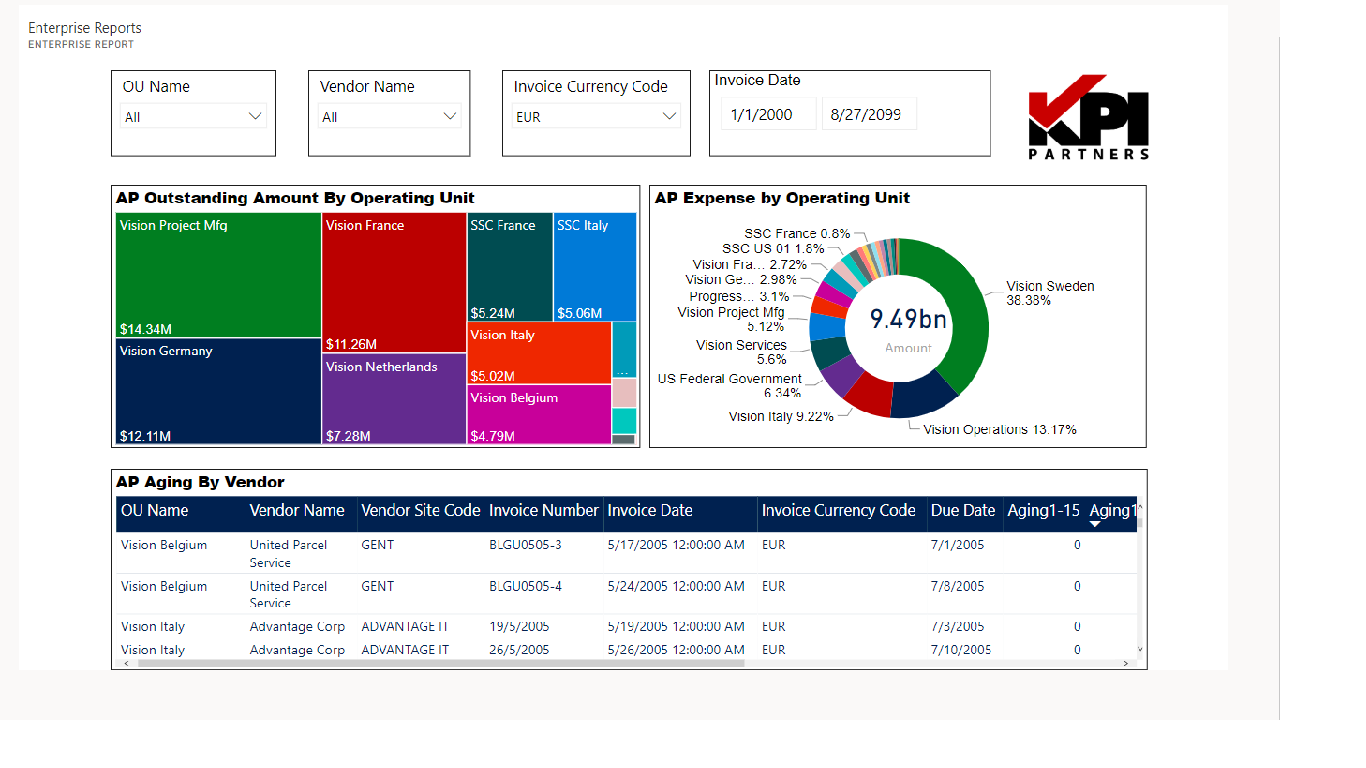
Task: Sort by Aging1-15 column header
Action: 1043,511
